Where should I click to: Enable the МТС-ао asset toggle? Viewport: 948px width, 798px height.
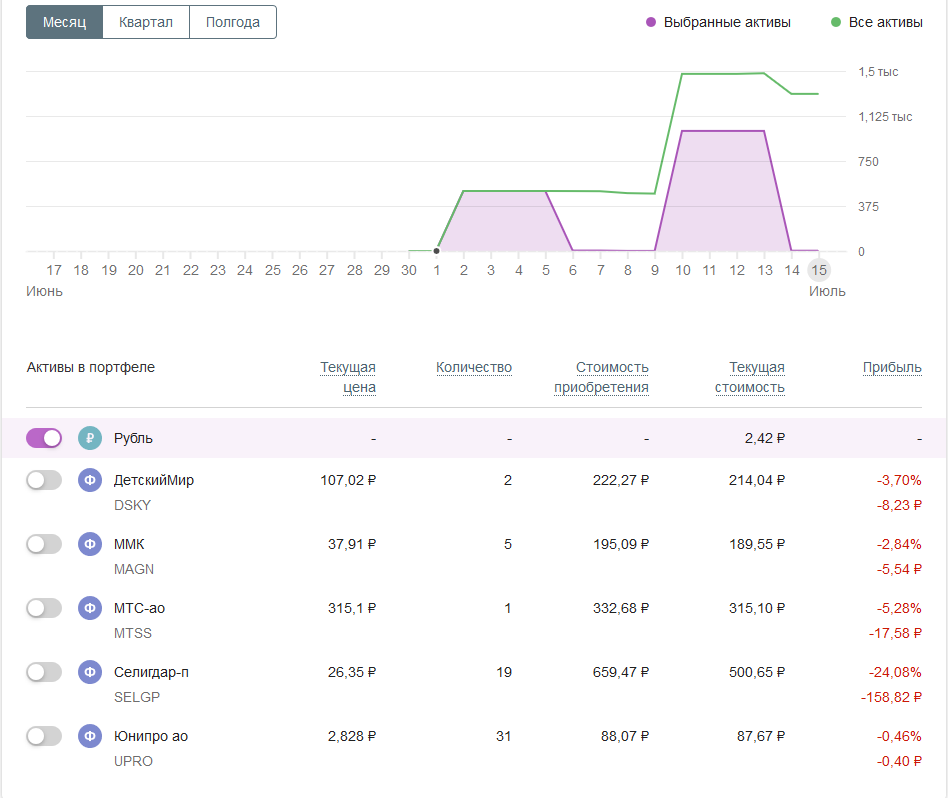click(44, 608)
